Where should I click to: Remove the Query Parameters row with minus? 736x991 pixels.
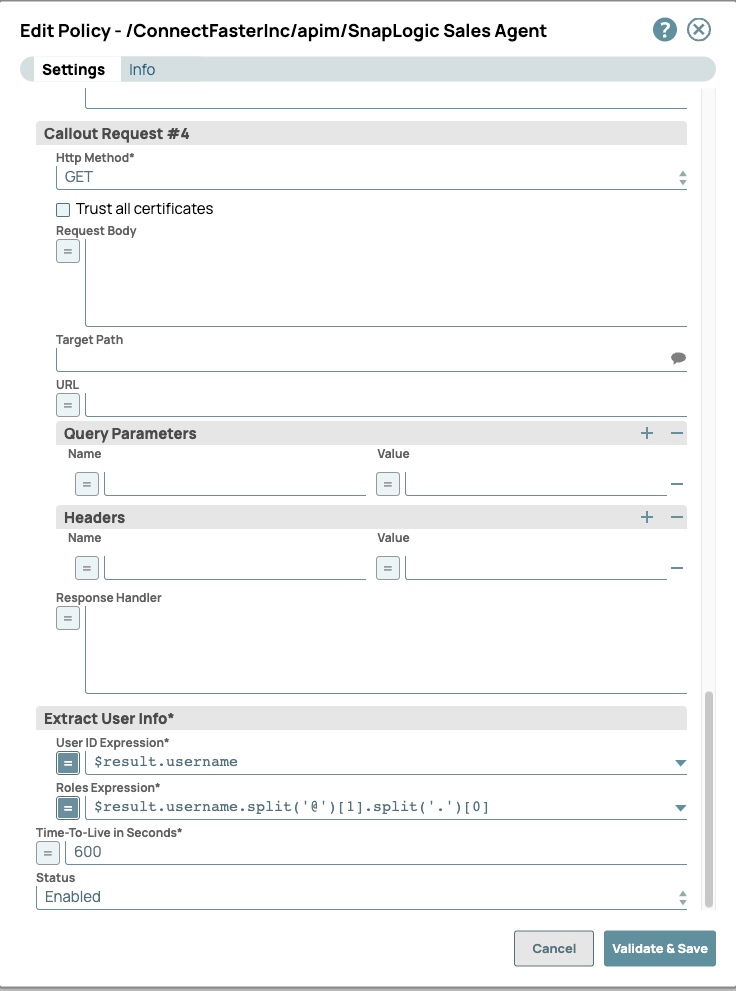(677, 484)
